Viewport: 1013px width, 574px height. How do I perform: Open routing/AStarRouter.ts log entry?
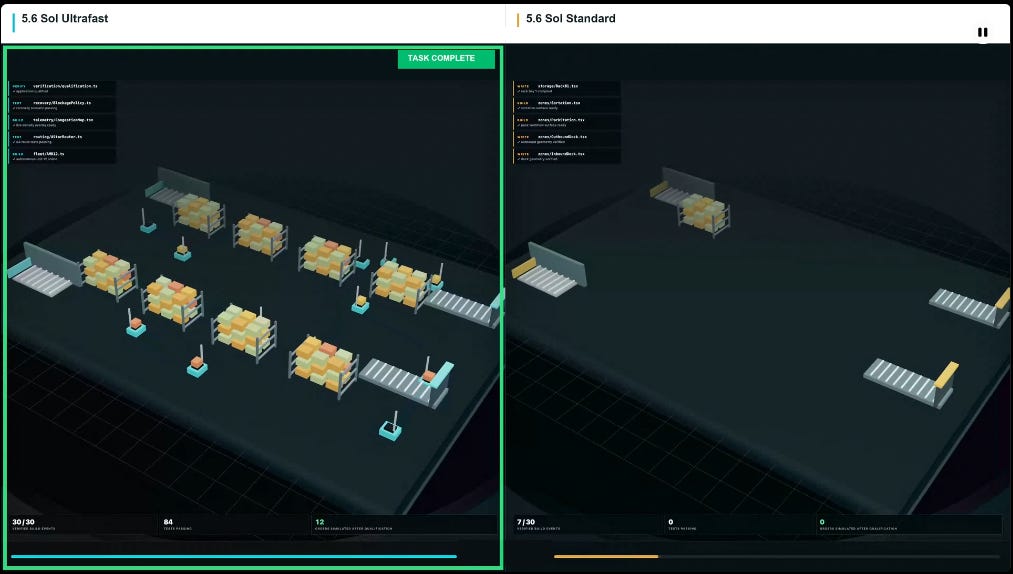point(63,139)
